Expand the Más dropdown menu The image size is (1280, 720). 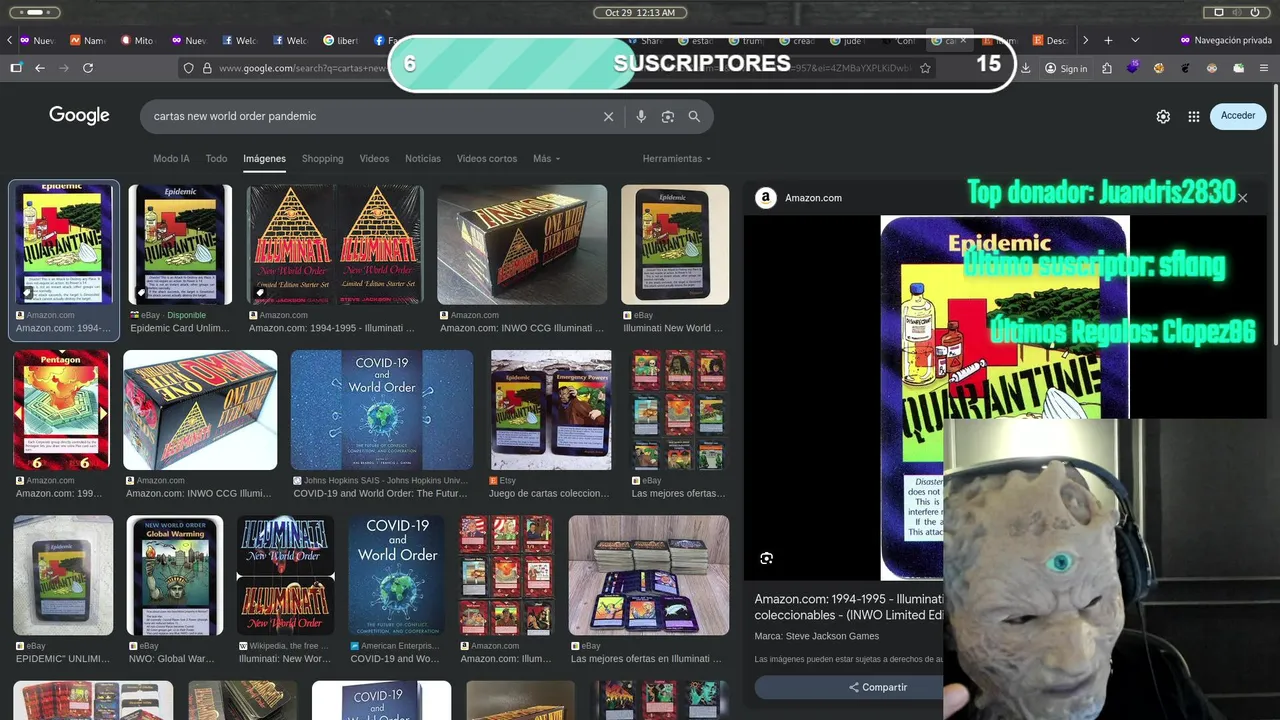[x=546, y=158]
